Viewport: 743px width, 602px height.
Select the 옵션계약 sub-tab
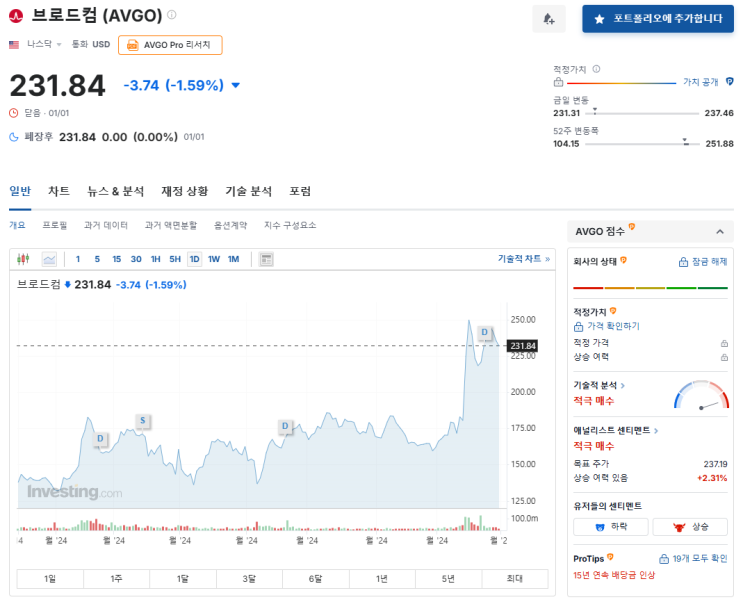coord(230,225)
